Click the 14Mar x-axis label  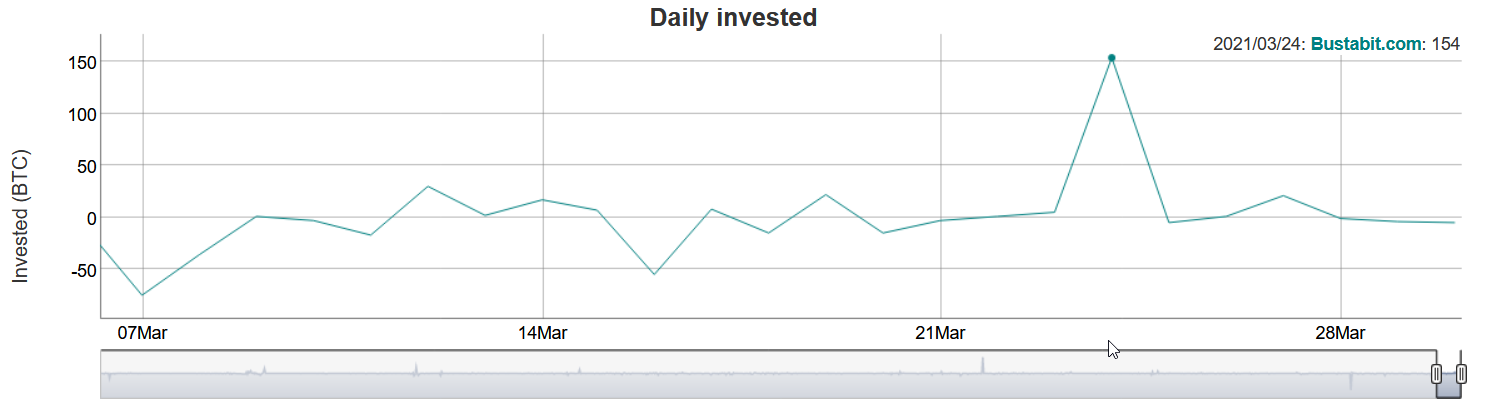[542, 332]
